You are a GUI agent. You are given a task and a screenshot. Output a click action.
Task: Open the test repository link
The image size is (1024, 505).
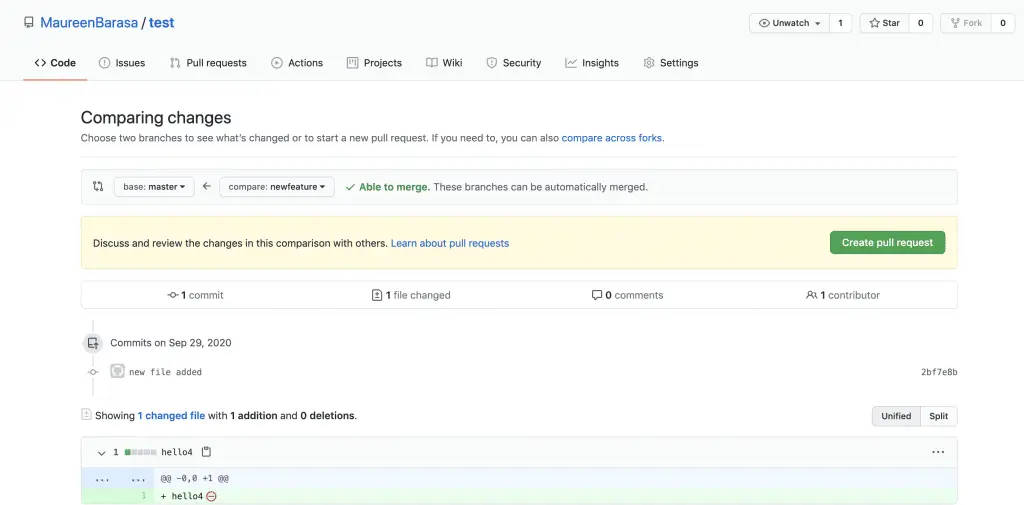[161, 22]
